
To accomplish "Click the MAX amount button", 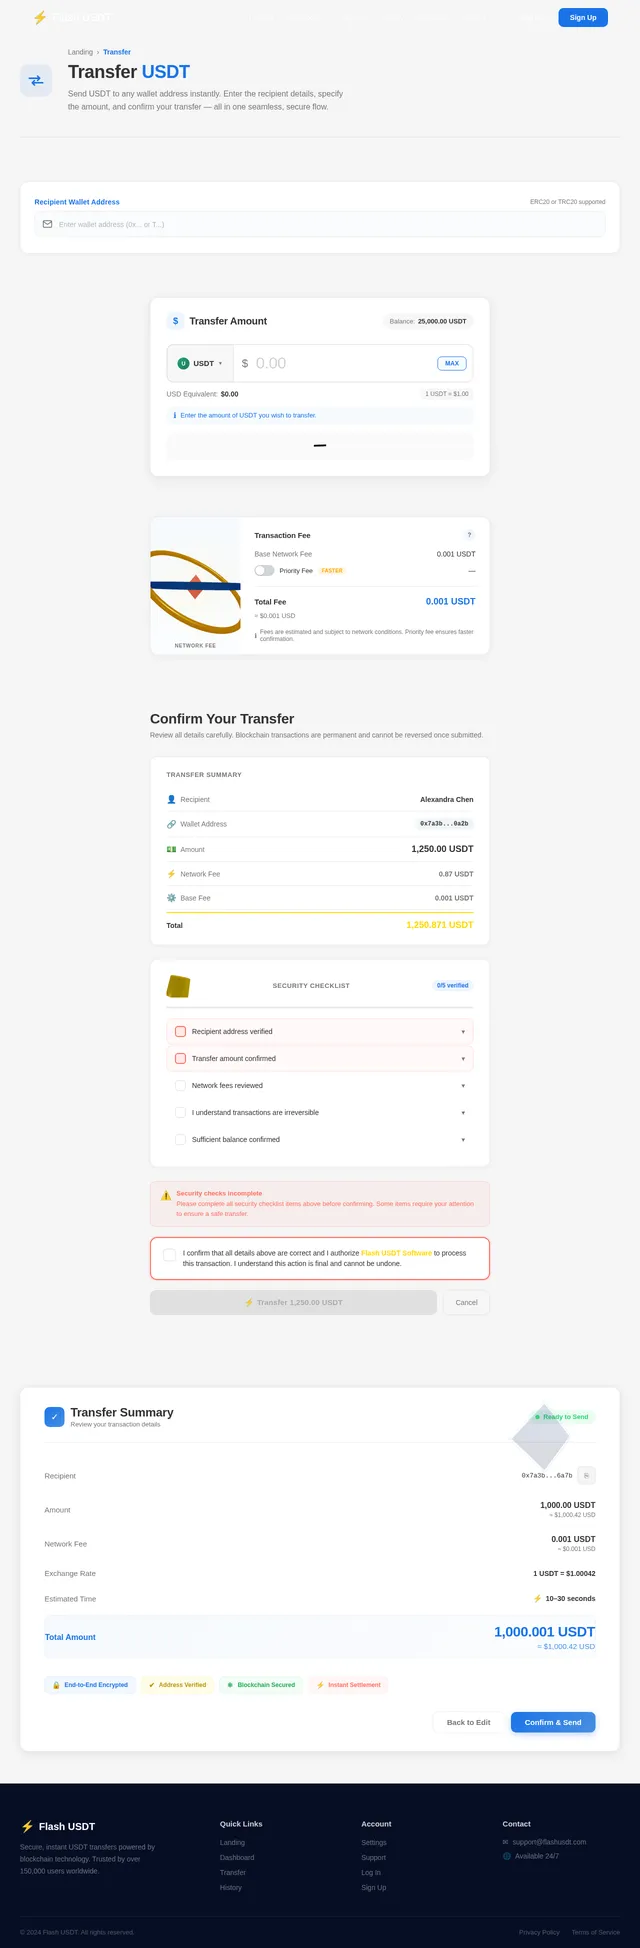I will (x=452, y=363).
